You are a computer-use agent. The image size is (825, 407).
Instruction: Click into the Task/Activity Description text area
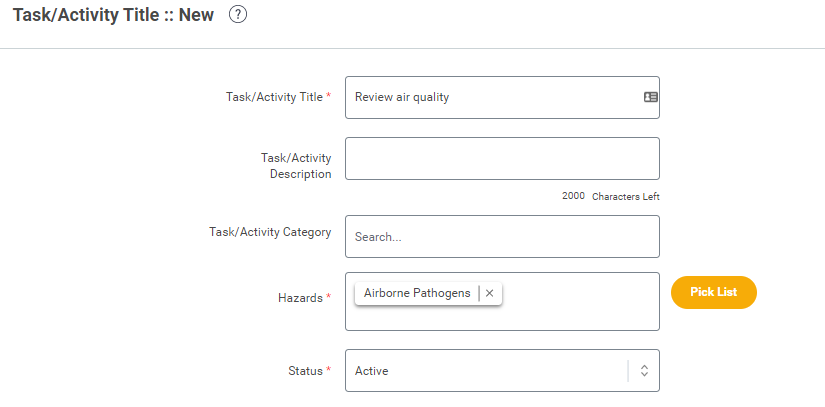[502, 158]
